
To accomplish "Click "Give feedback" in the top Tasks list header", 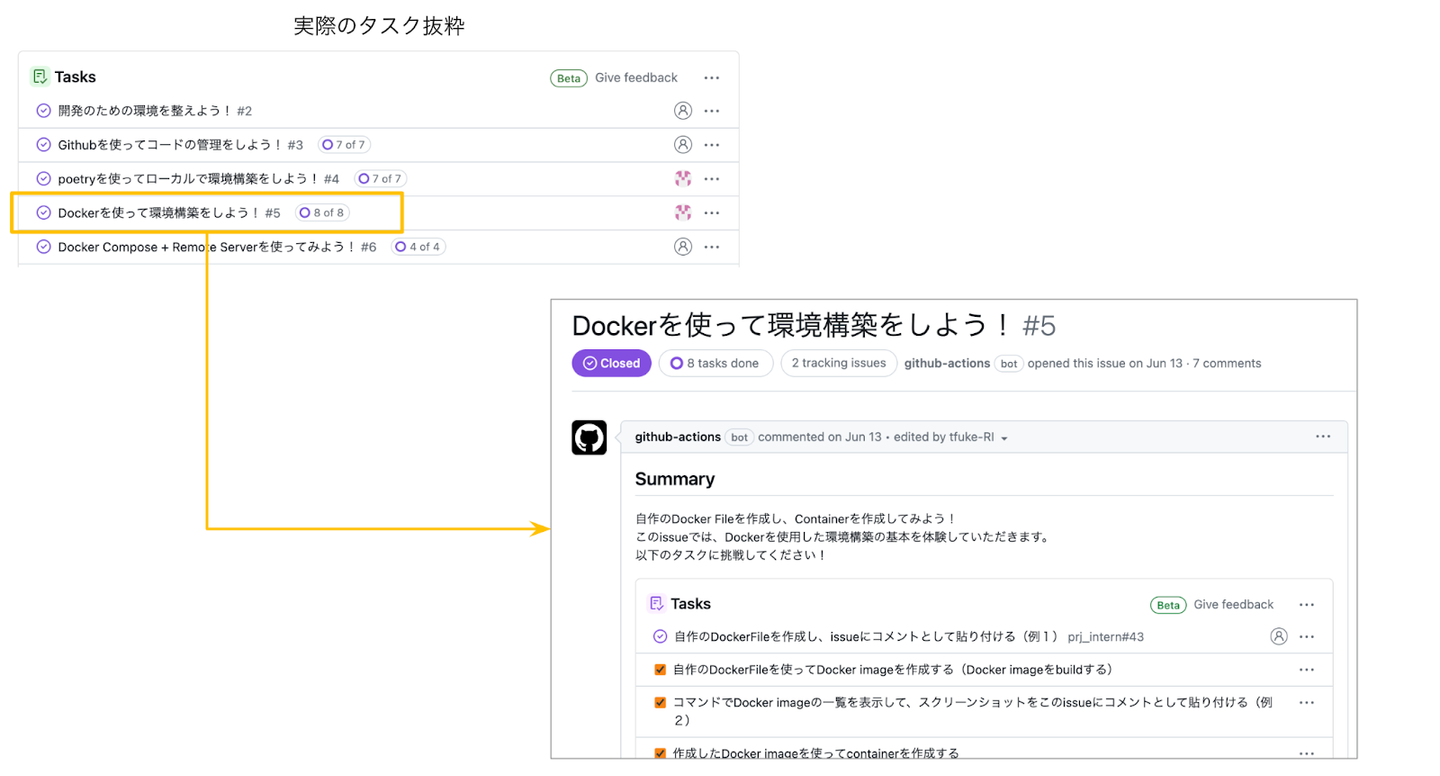I will tap(636, 78).
